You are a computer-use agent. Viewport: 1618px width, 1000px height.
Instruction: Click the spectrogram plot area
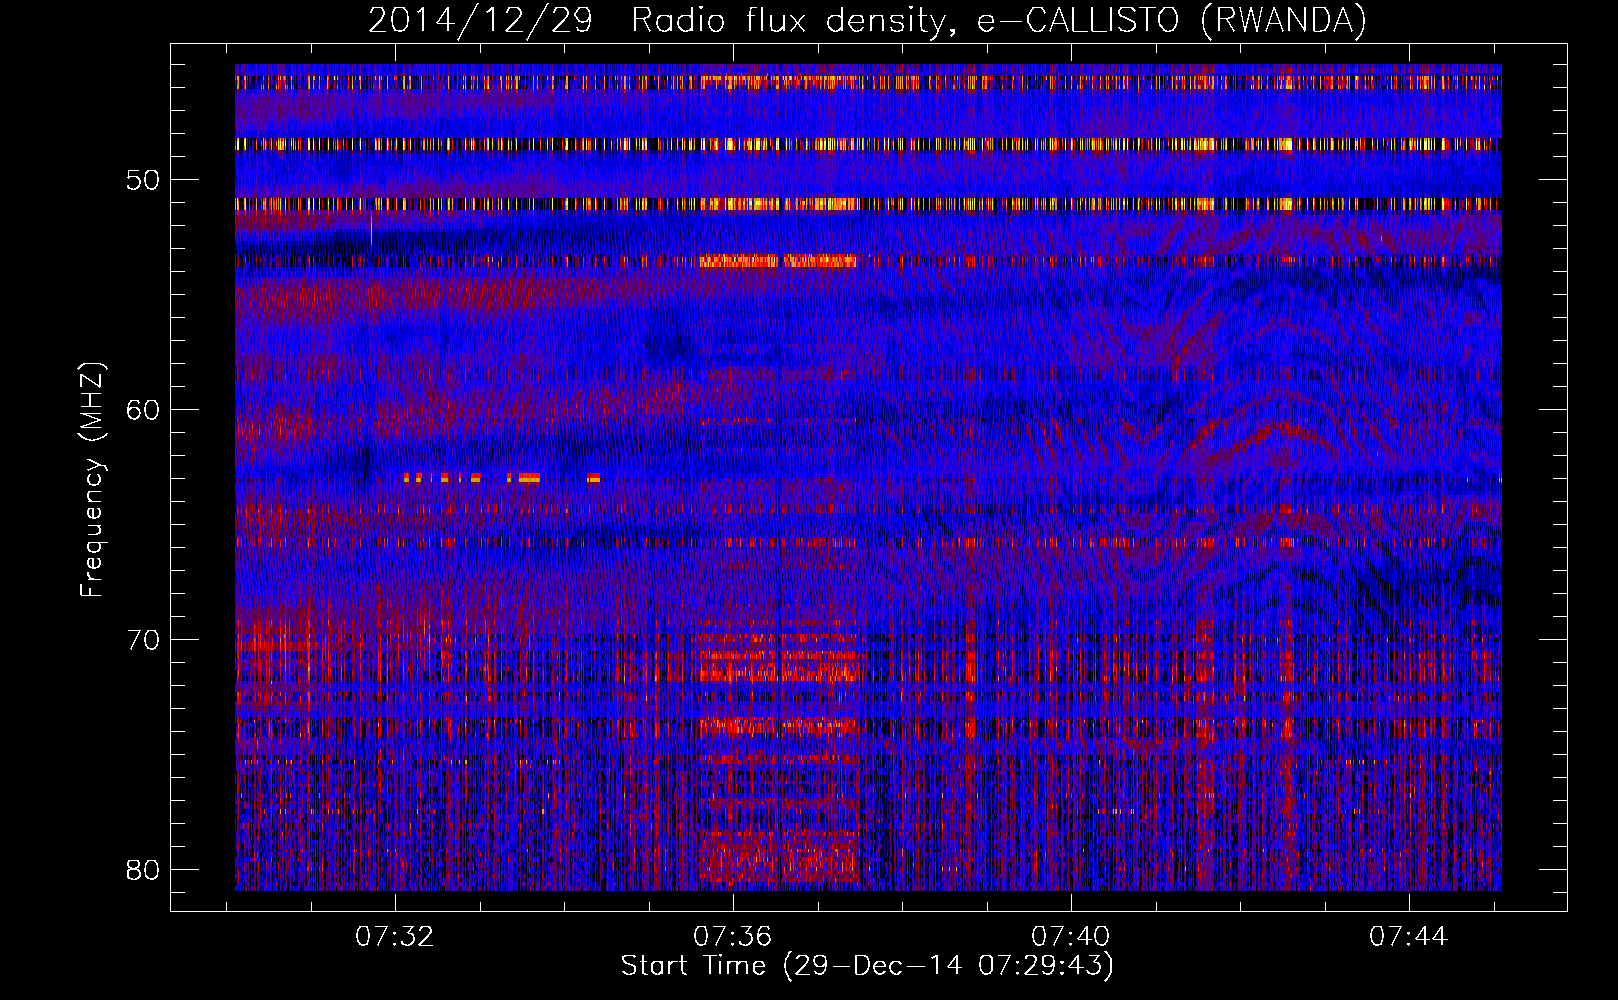point(868,478)
